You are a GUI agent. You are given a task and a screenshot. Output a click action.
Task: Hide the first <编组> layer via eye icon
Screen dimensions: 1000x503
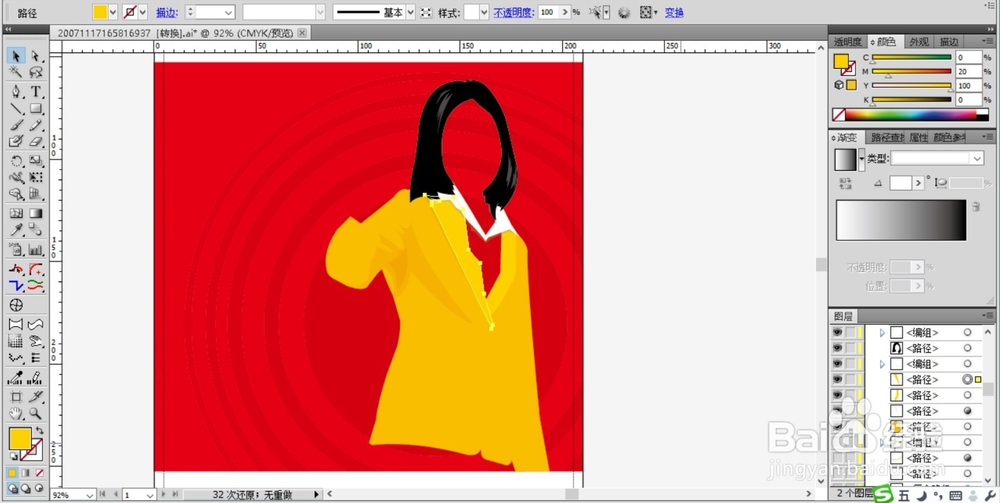pos(837,332)
